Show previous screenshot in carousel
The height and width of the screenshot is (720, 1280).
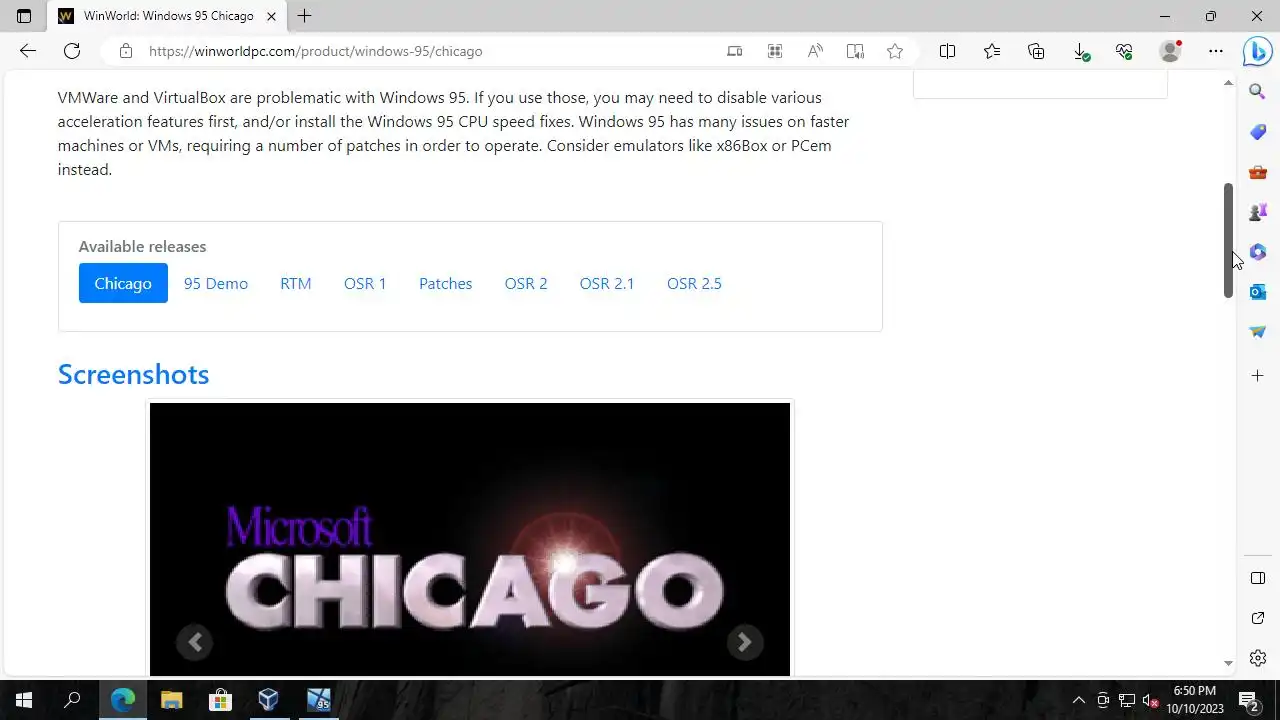[x=195, y=642]
